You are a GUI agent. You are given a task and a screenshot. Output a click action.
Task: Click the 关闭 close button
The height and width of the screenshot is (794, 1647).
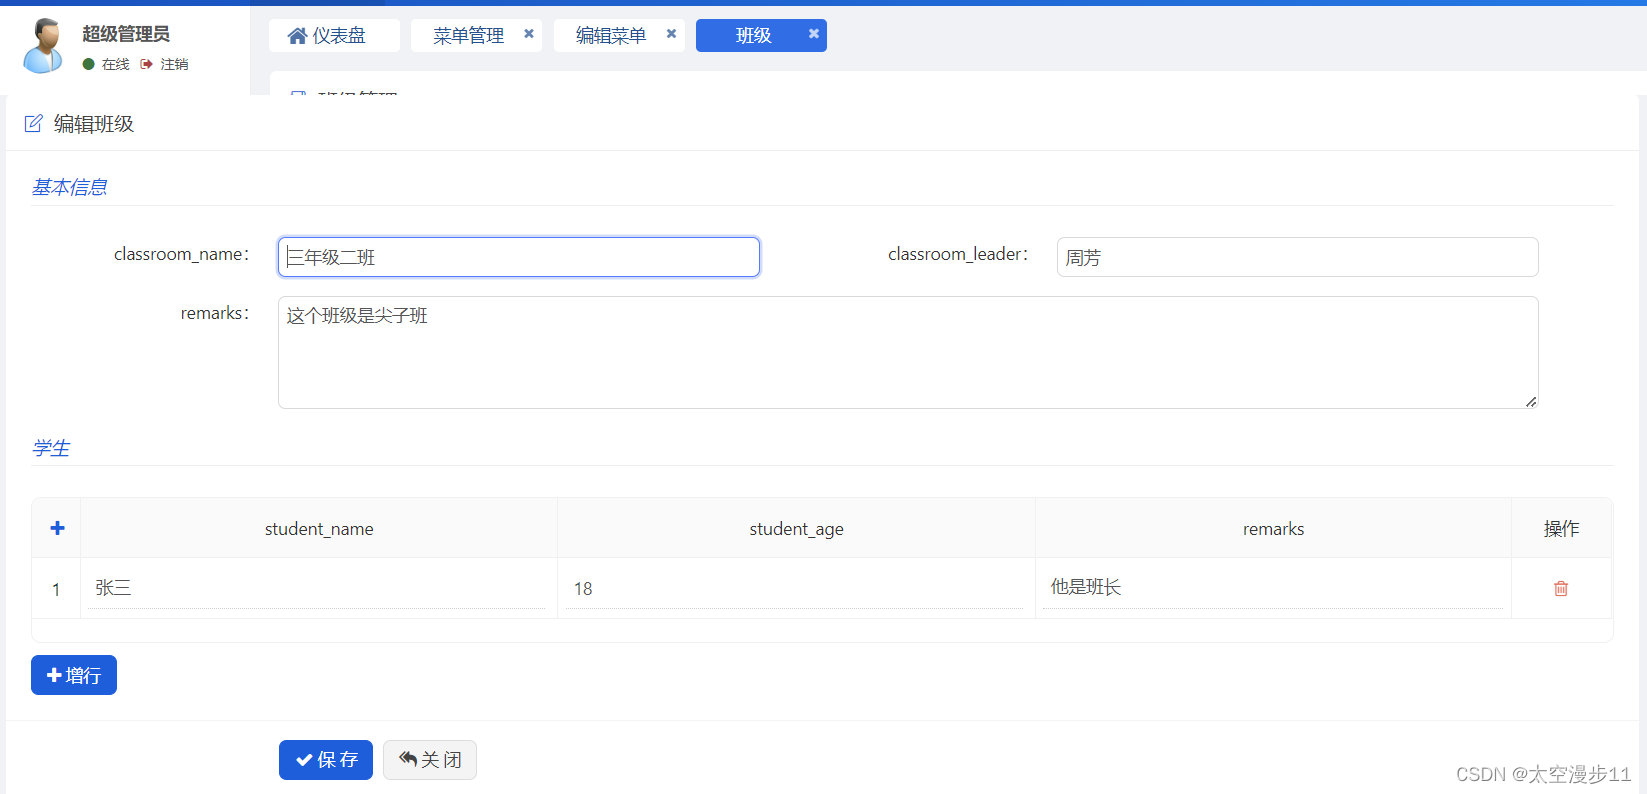point(430,760)
